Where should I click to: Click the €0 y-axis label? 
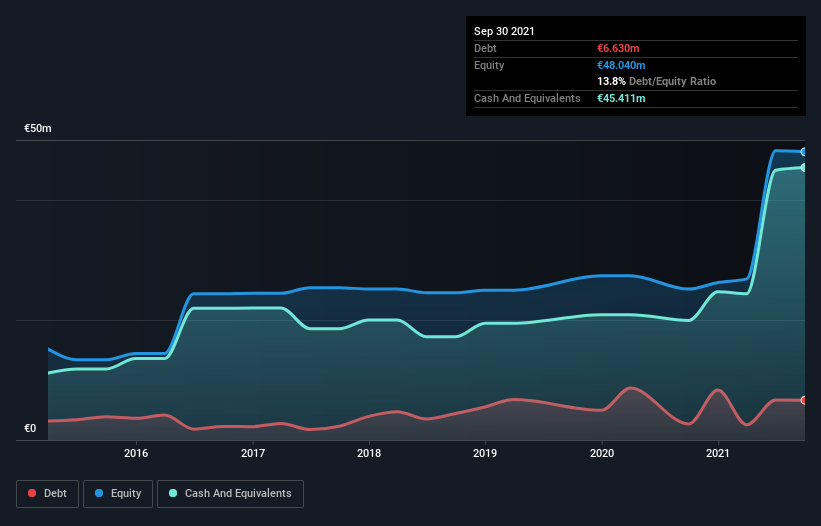[x=30, y=428]
